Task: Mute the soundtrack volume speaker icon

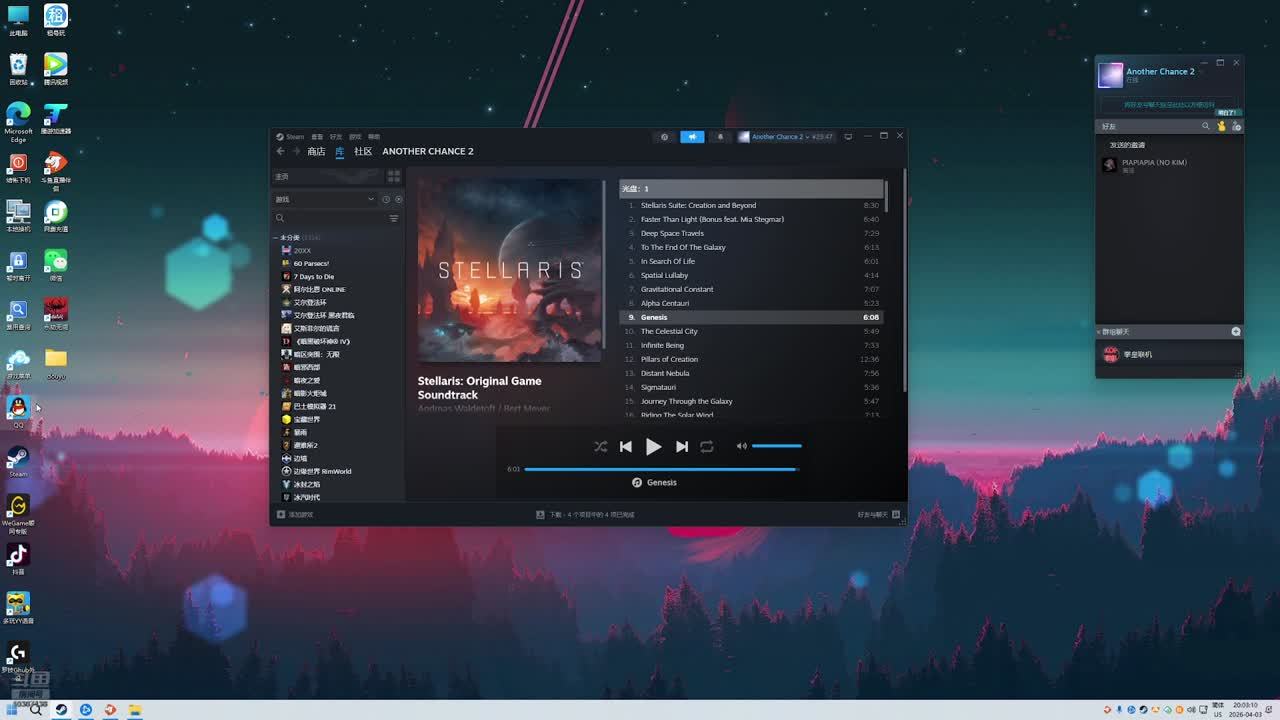Action: click(741, 446)
